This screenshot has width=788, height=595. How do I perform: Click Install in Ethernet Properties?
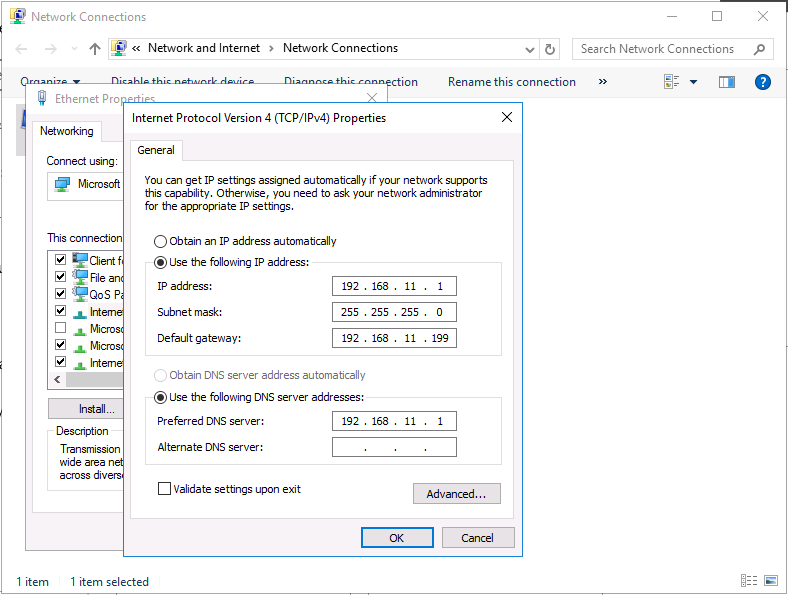[86, 409]
